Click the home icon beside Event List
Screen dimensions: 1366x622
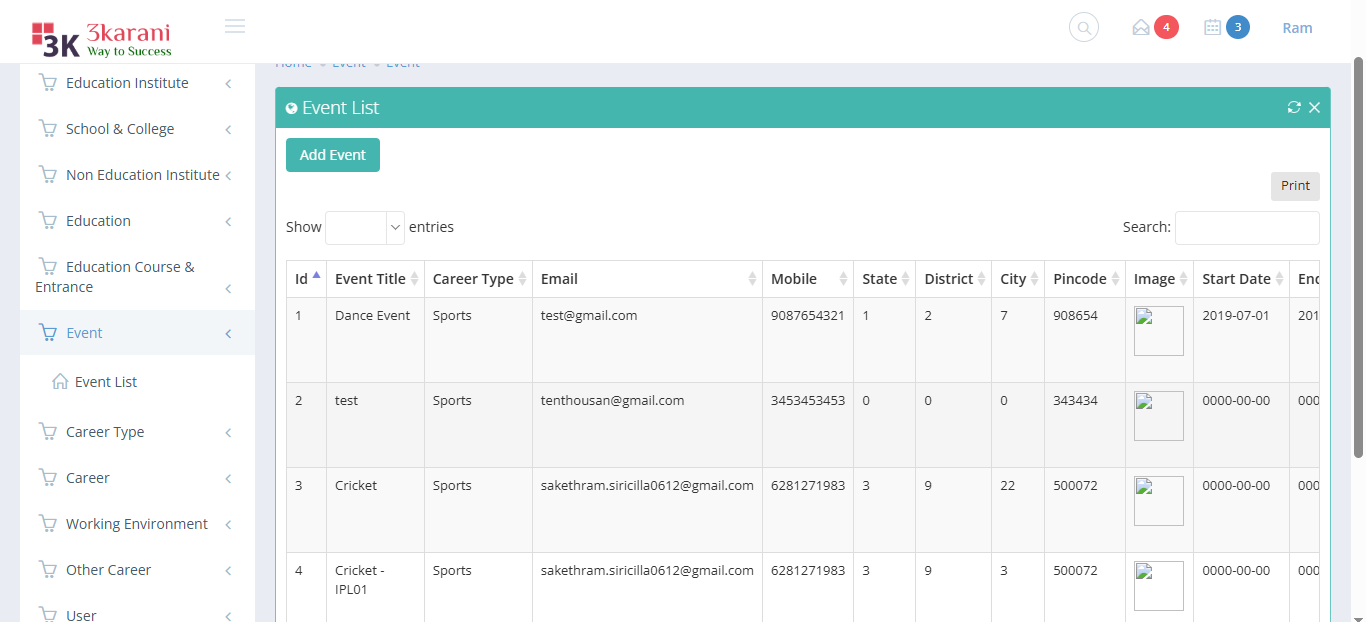coord(60,382)
